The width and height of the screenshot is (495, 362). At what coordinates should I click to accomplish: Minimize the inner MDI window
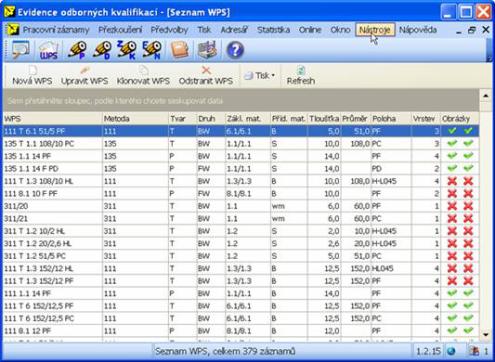pyautogui.click(x=459, y=31)
